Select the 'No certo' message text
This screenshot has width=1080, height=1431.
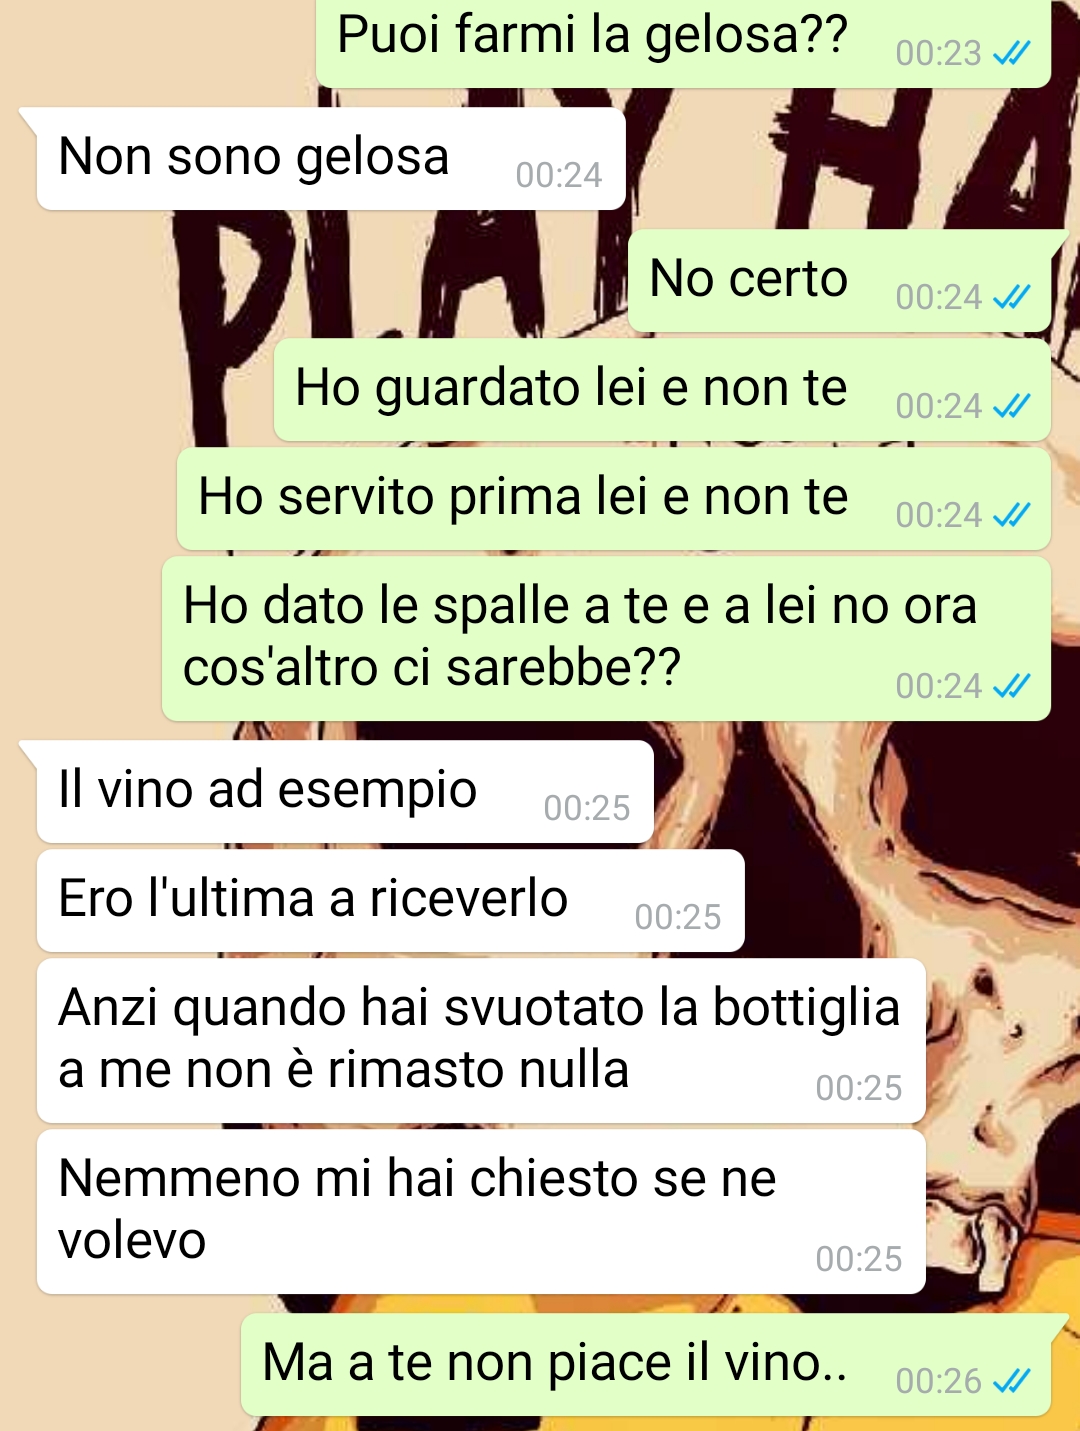click(x=748, y=278)
